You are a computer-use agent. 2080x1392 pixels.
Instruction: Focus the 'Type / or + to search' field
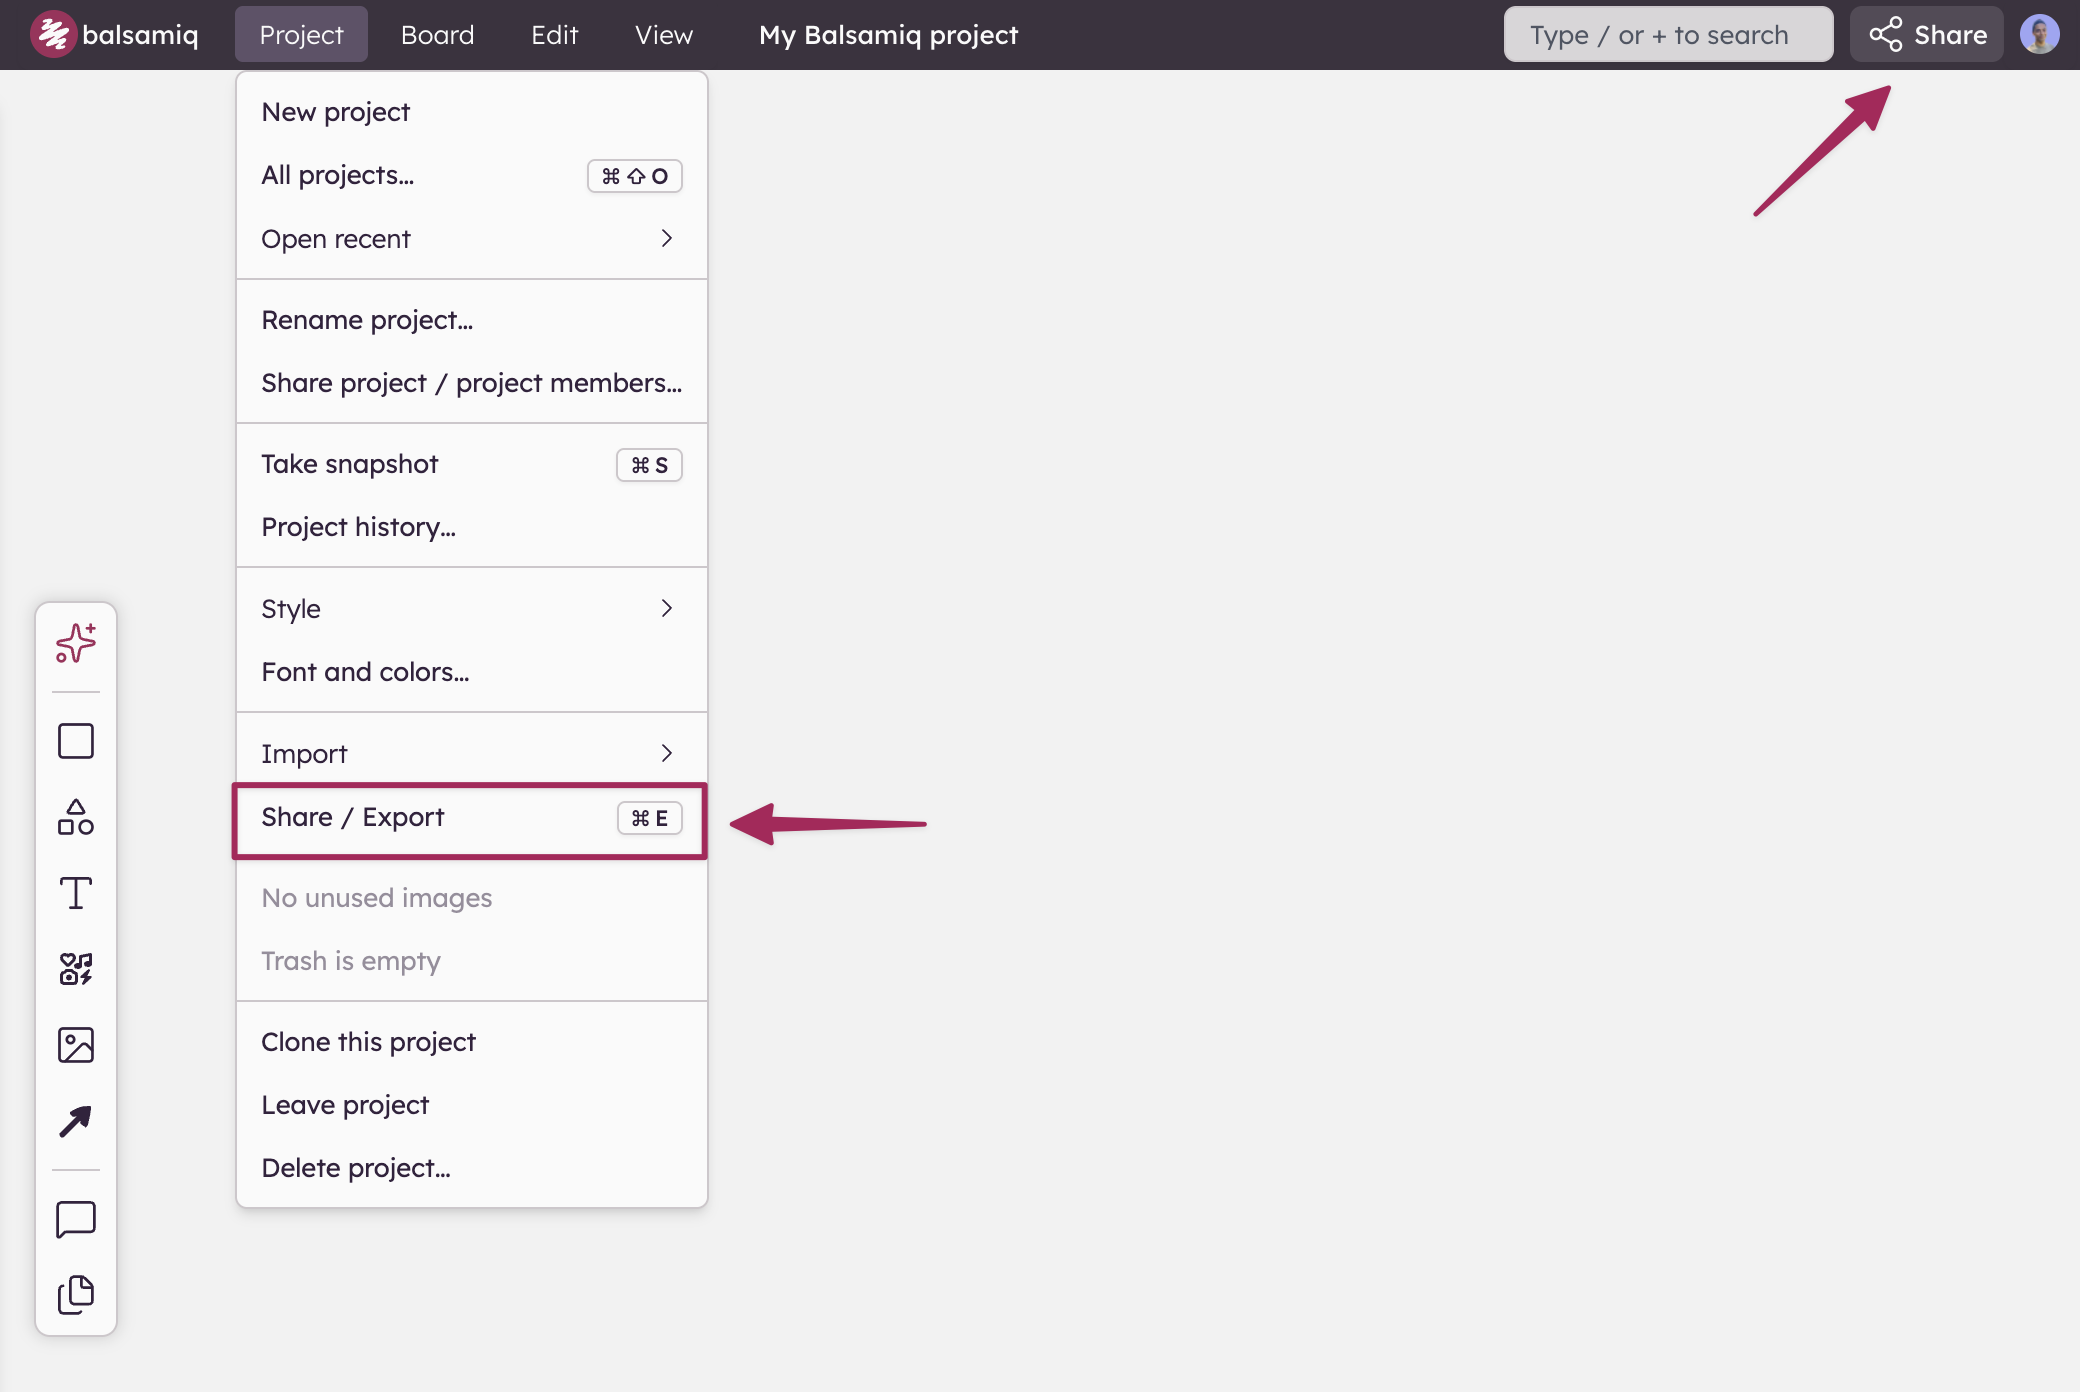(x=1669, y=34)
